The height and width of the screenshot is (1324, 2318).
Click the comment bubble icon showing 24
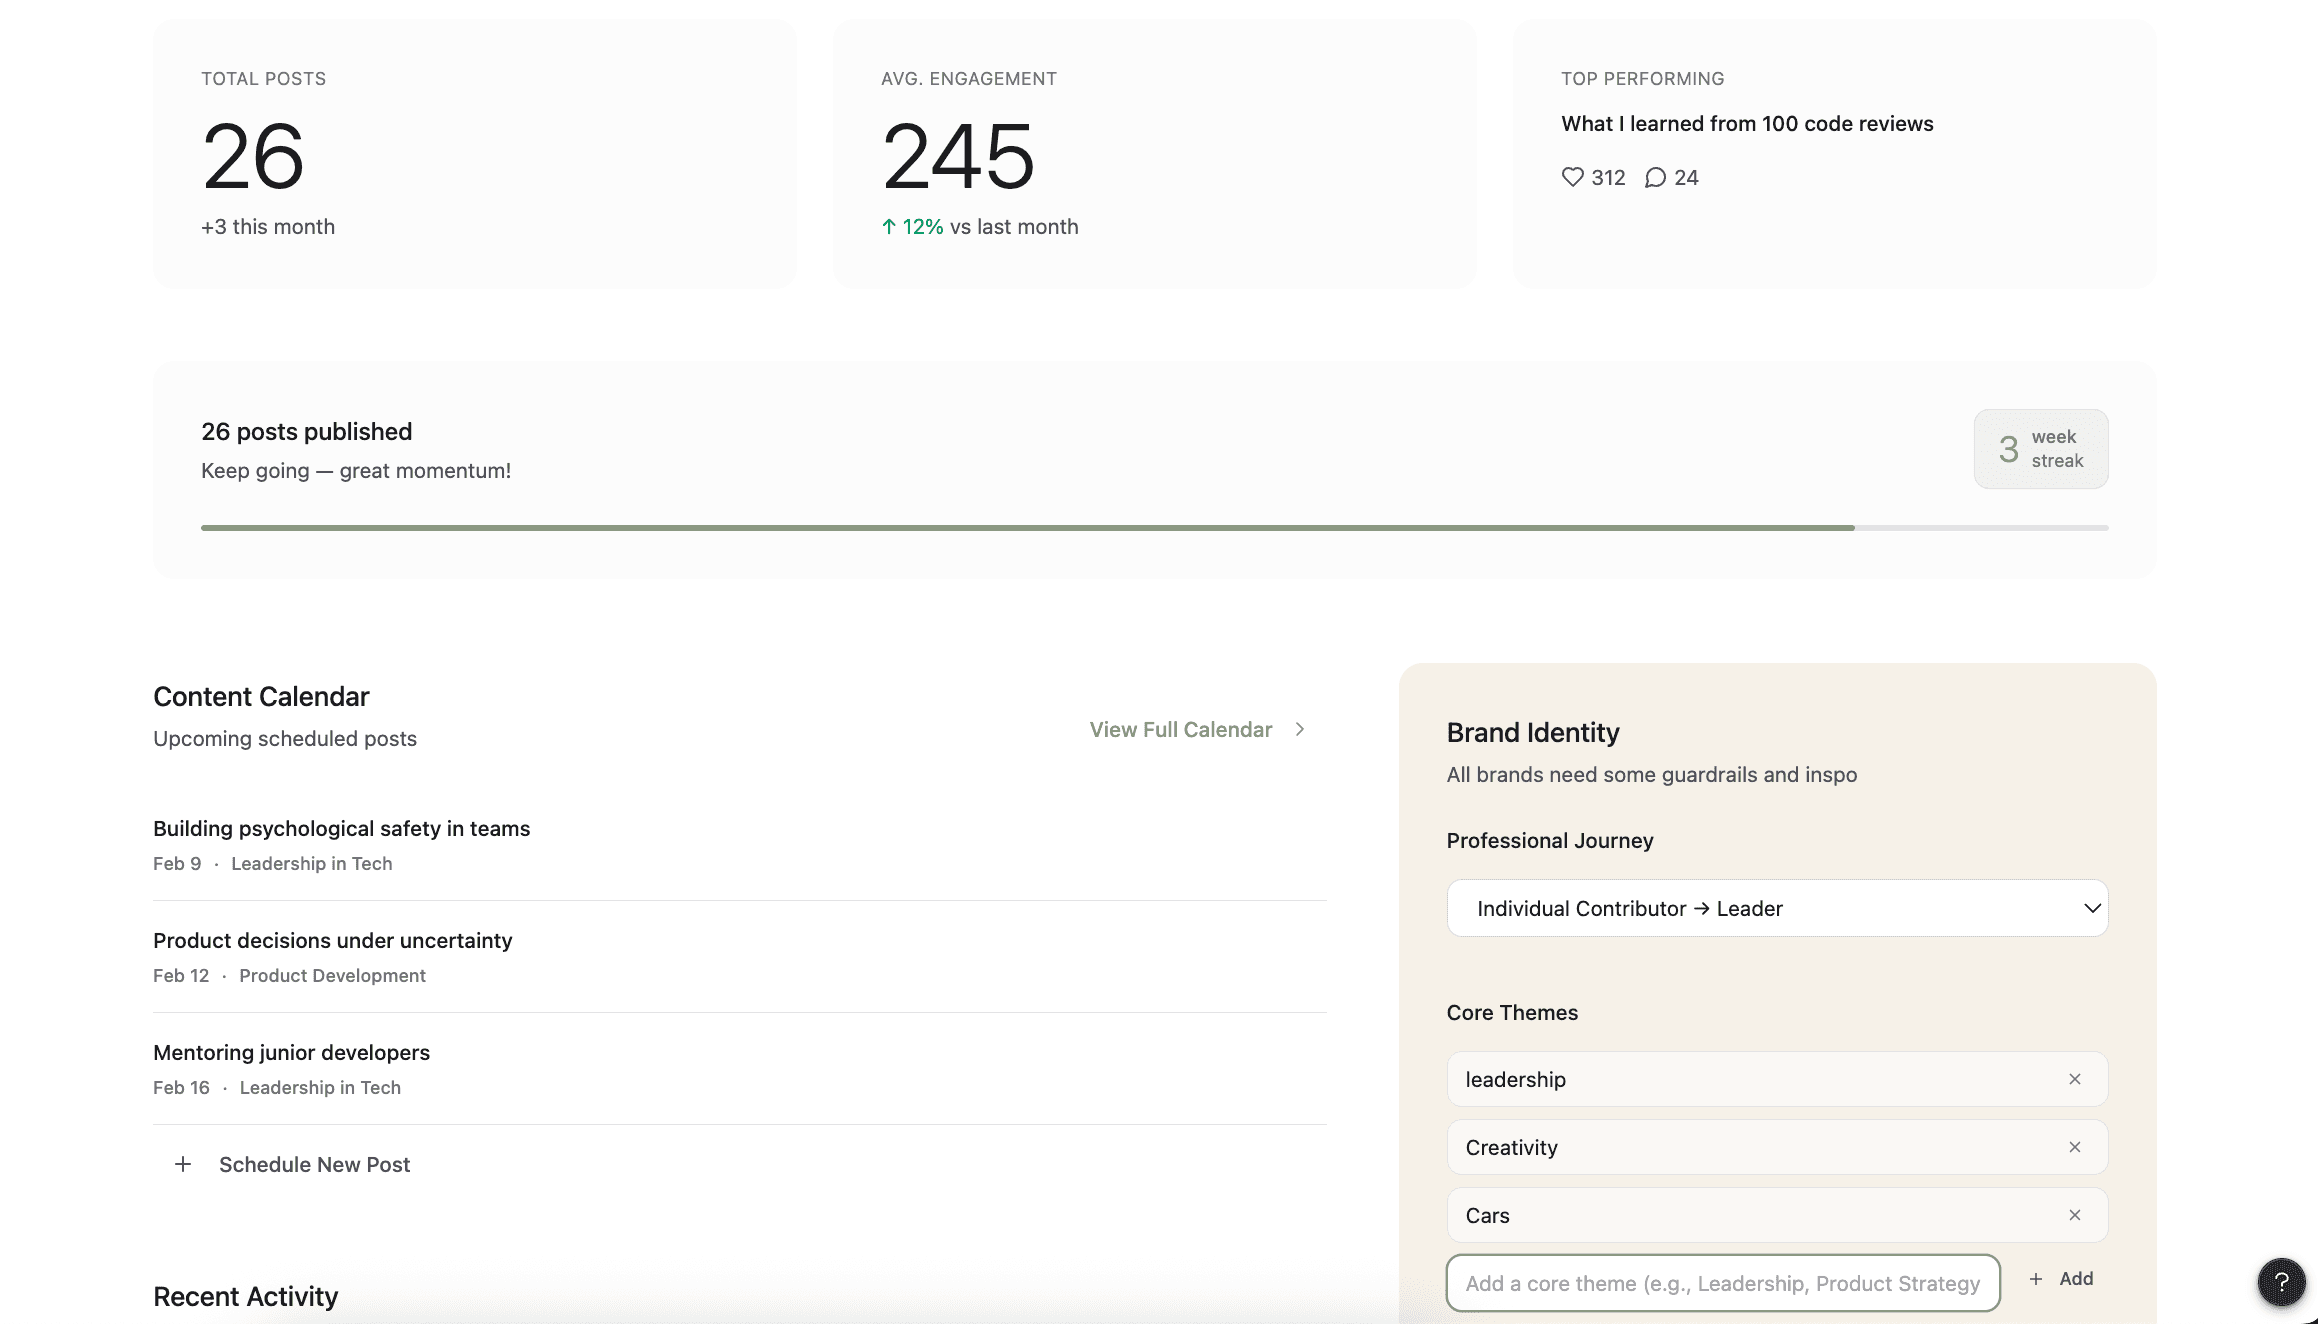click(1656, 177)
